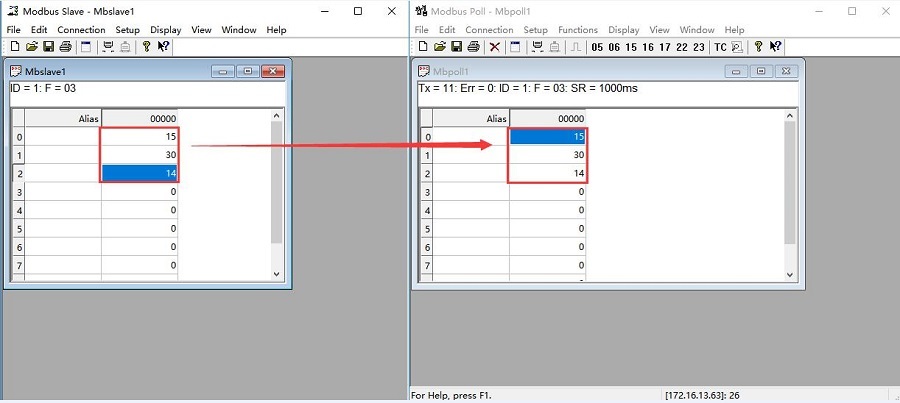Select highlighted value 15 cell in Mbpoll1
This screenshot has height=403, width=900.
548,137
